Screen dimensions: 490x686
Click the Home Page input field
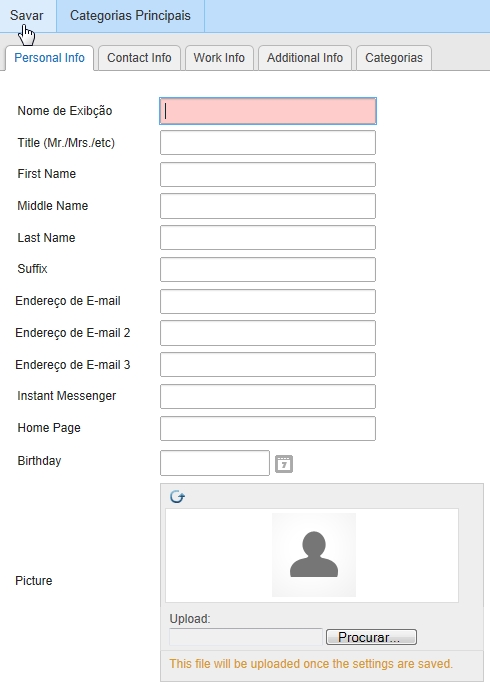(268, 428)
